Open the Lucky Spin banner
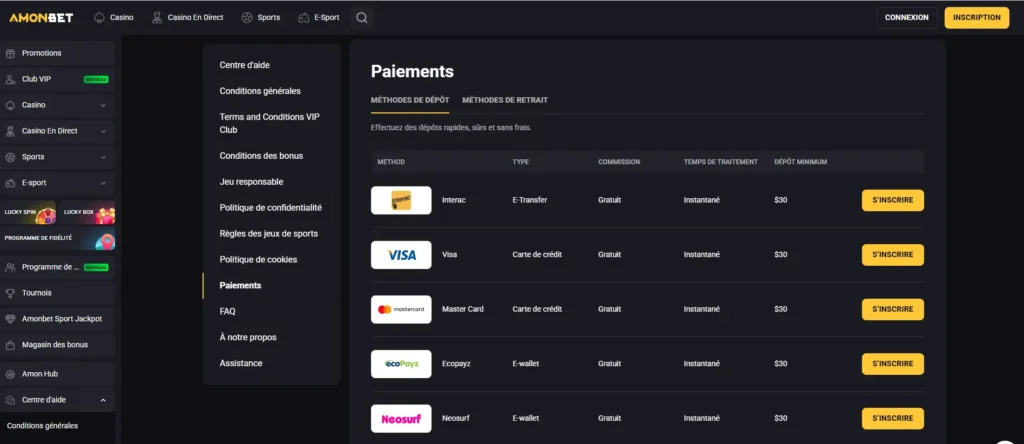 (x=29, y=212)
